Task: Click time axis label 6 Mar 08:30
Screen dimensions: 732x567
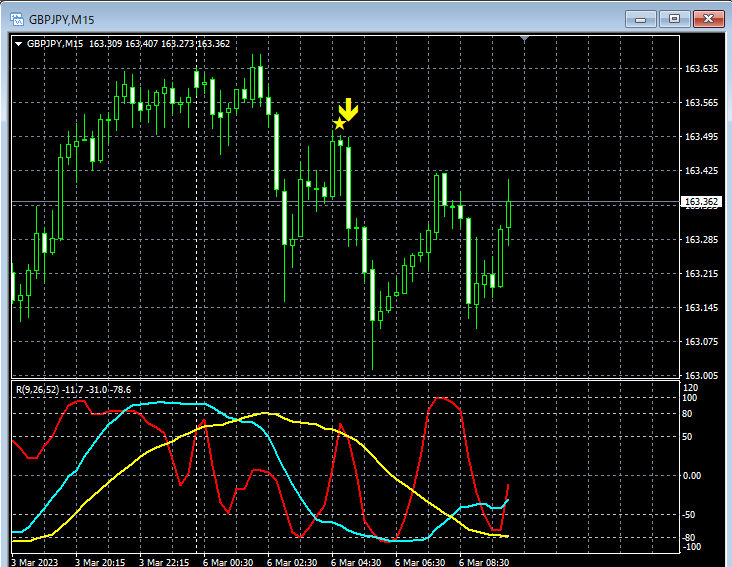Action: coord(484,562)
